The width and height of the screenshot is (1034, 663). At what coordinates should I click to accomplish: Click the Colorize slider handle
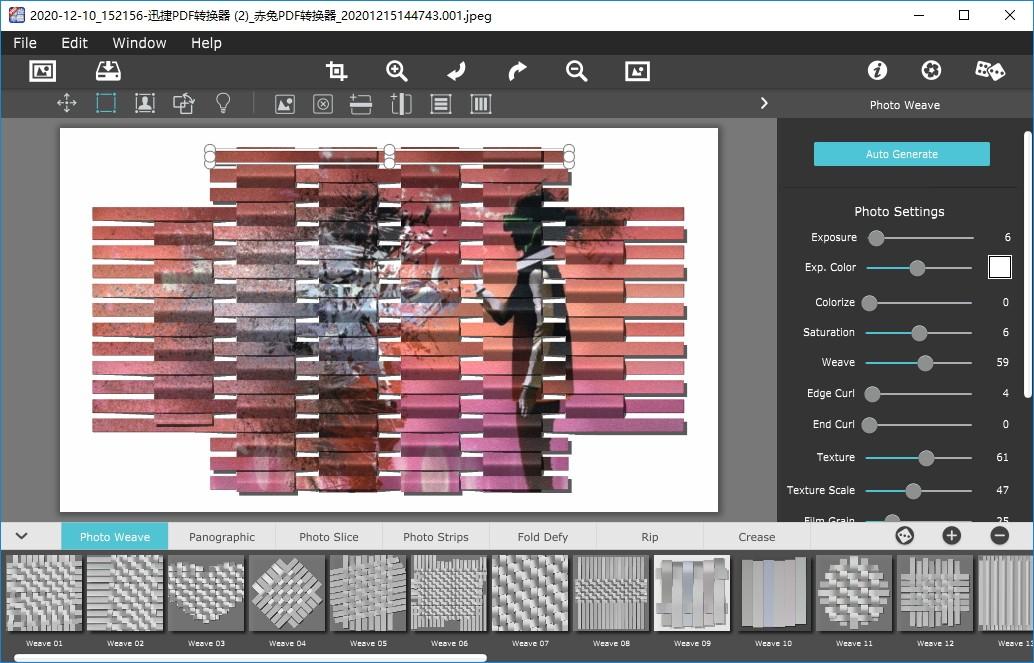click(869, 303)
